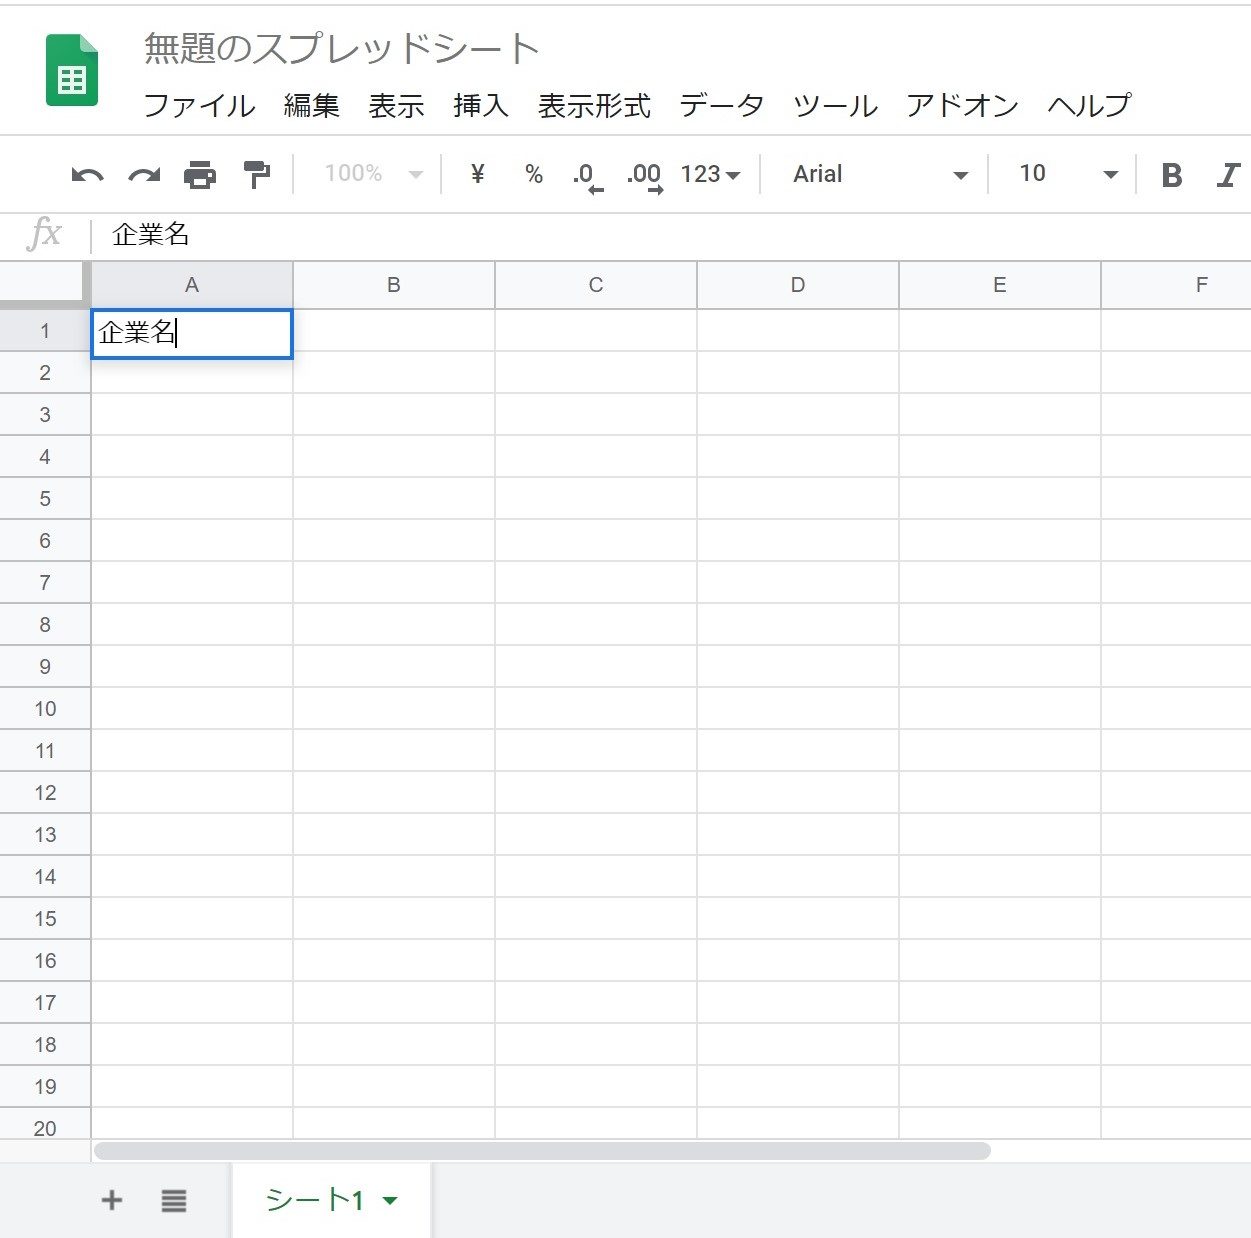Add a new sheet with plus button

[112, 1200]
